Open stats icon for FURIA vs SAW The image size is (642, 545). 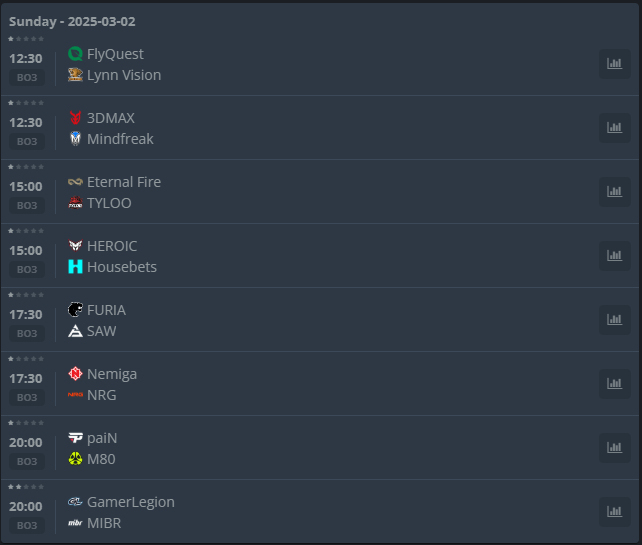click(x=614, y=320)
